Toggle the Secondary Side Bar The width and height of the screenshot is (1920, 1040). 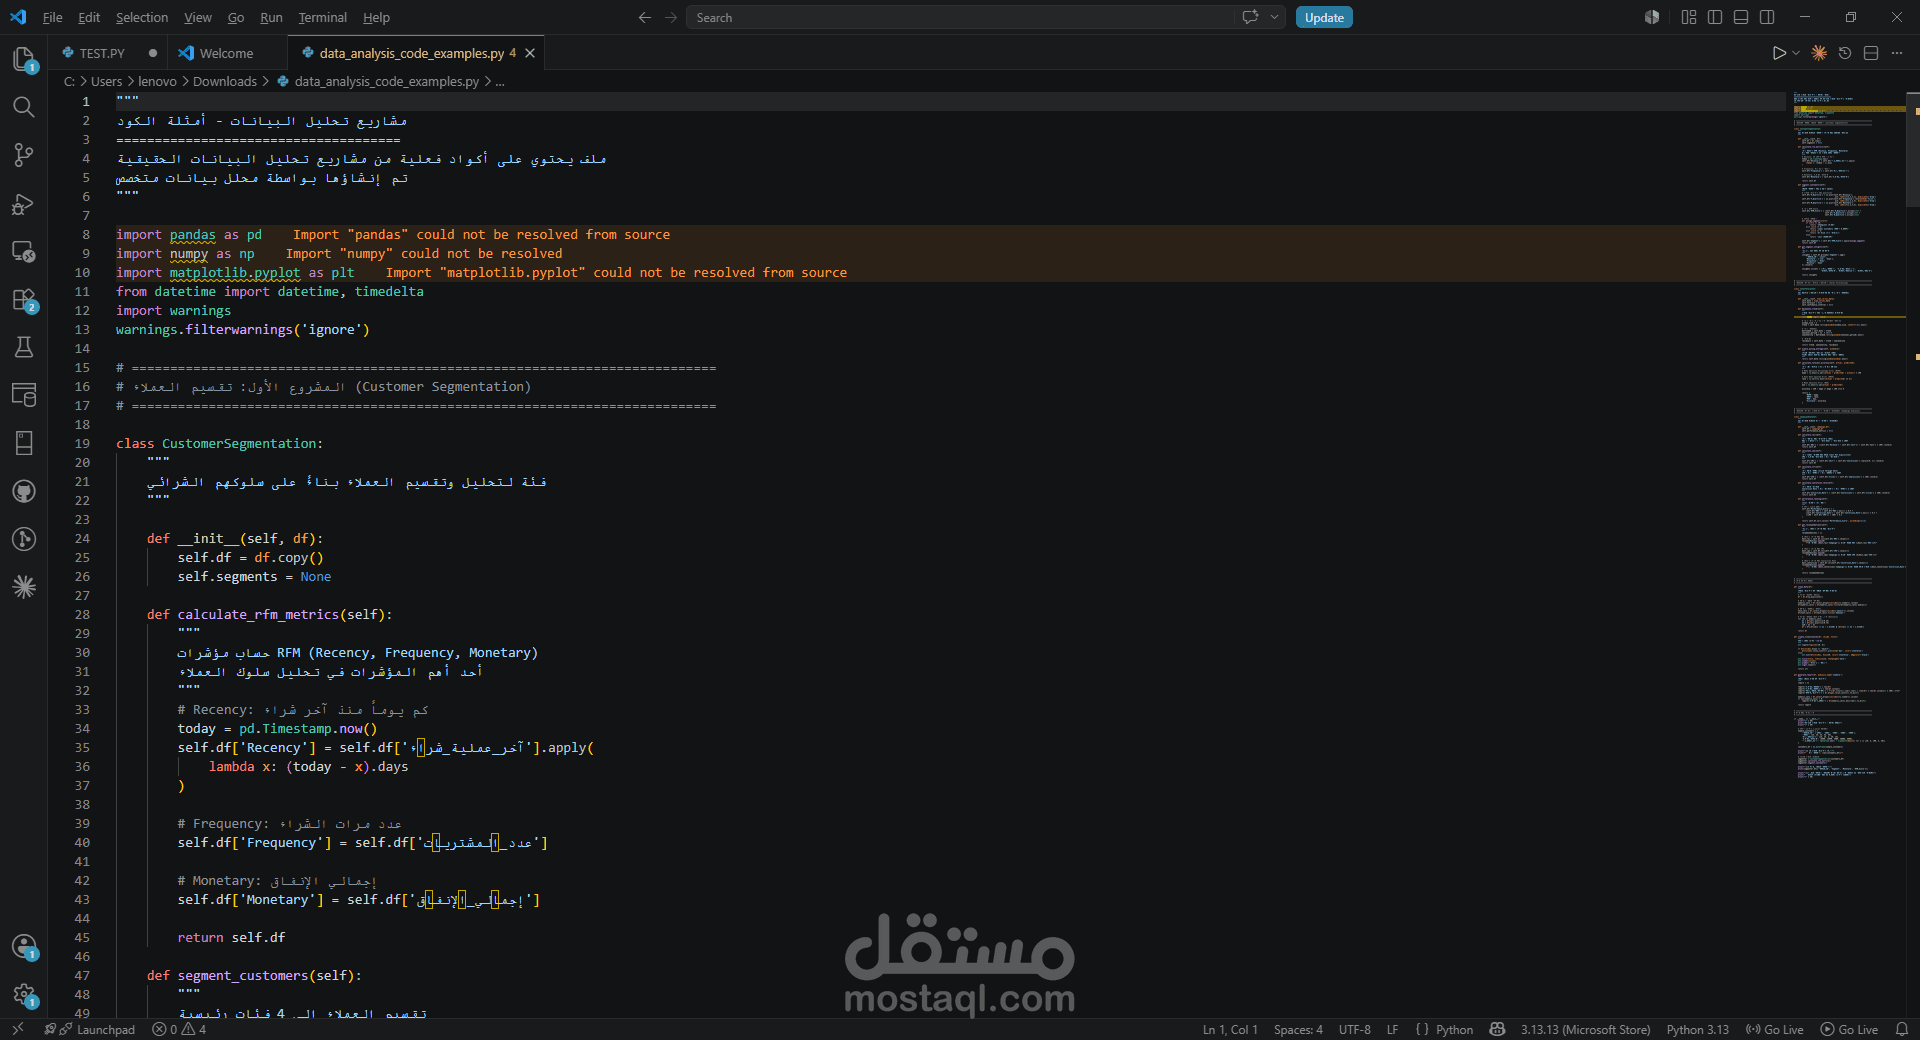1767,17
